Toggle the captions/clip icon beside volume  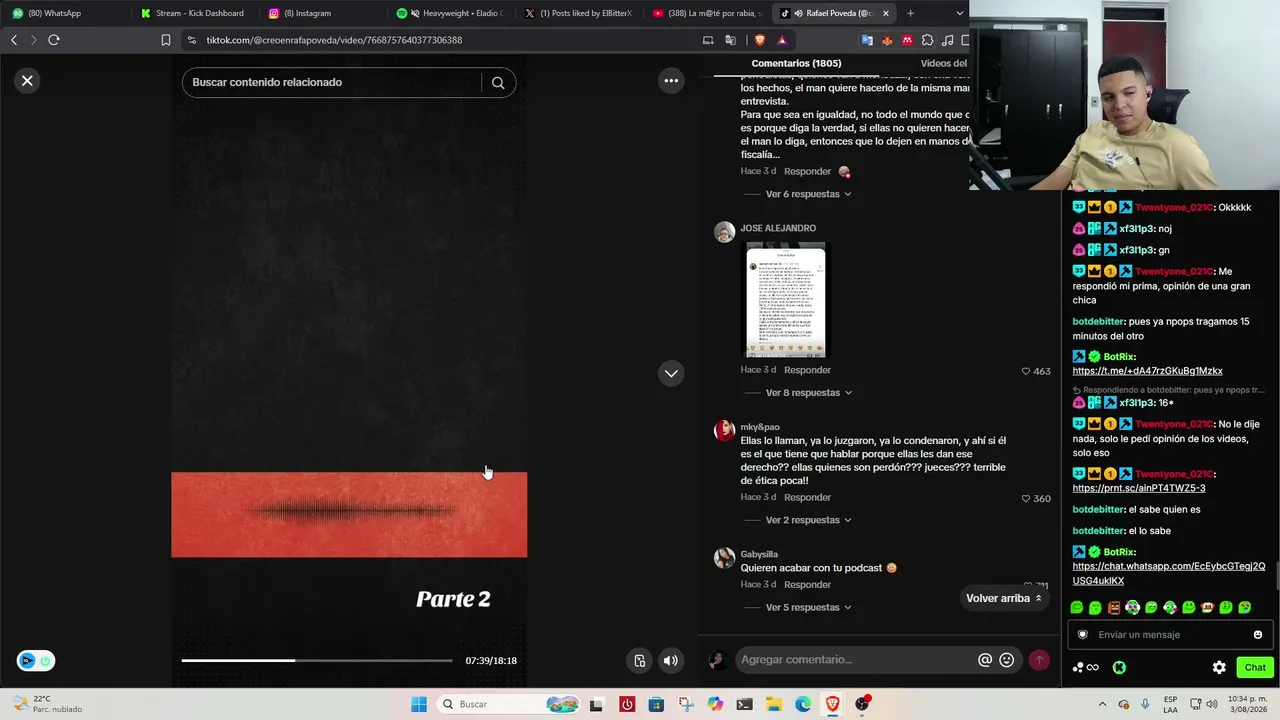click(640, 660)
